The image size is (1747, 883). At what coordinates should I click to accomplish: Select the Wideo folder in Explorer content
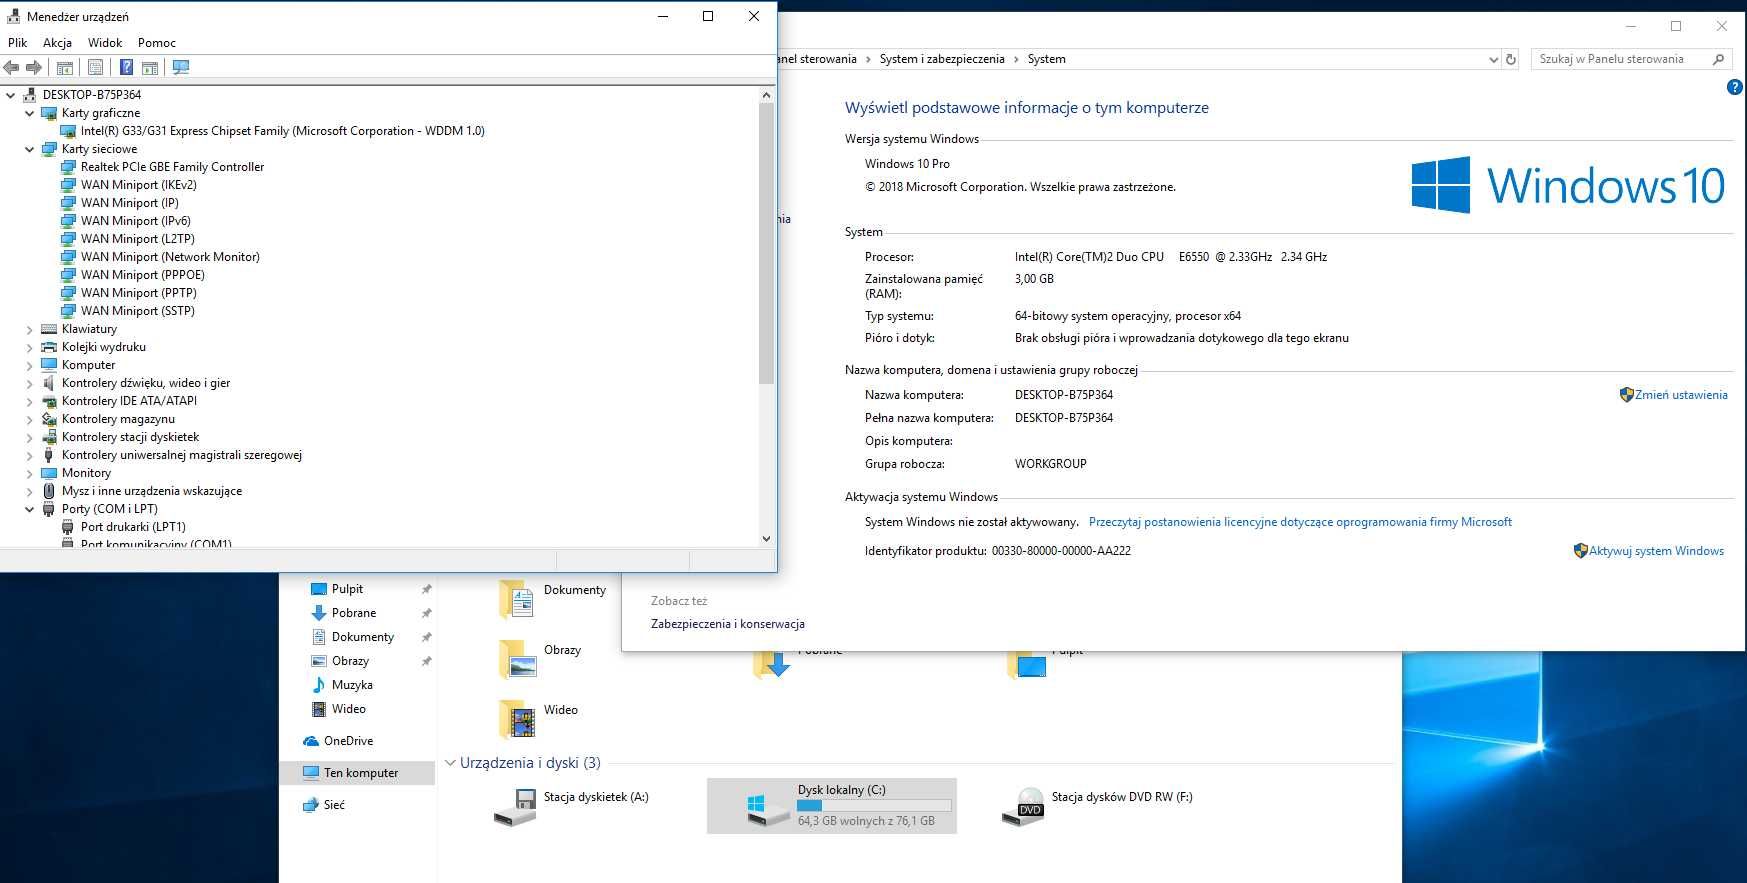(538, 719)
